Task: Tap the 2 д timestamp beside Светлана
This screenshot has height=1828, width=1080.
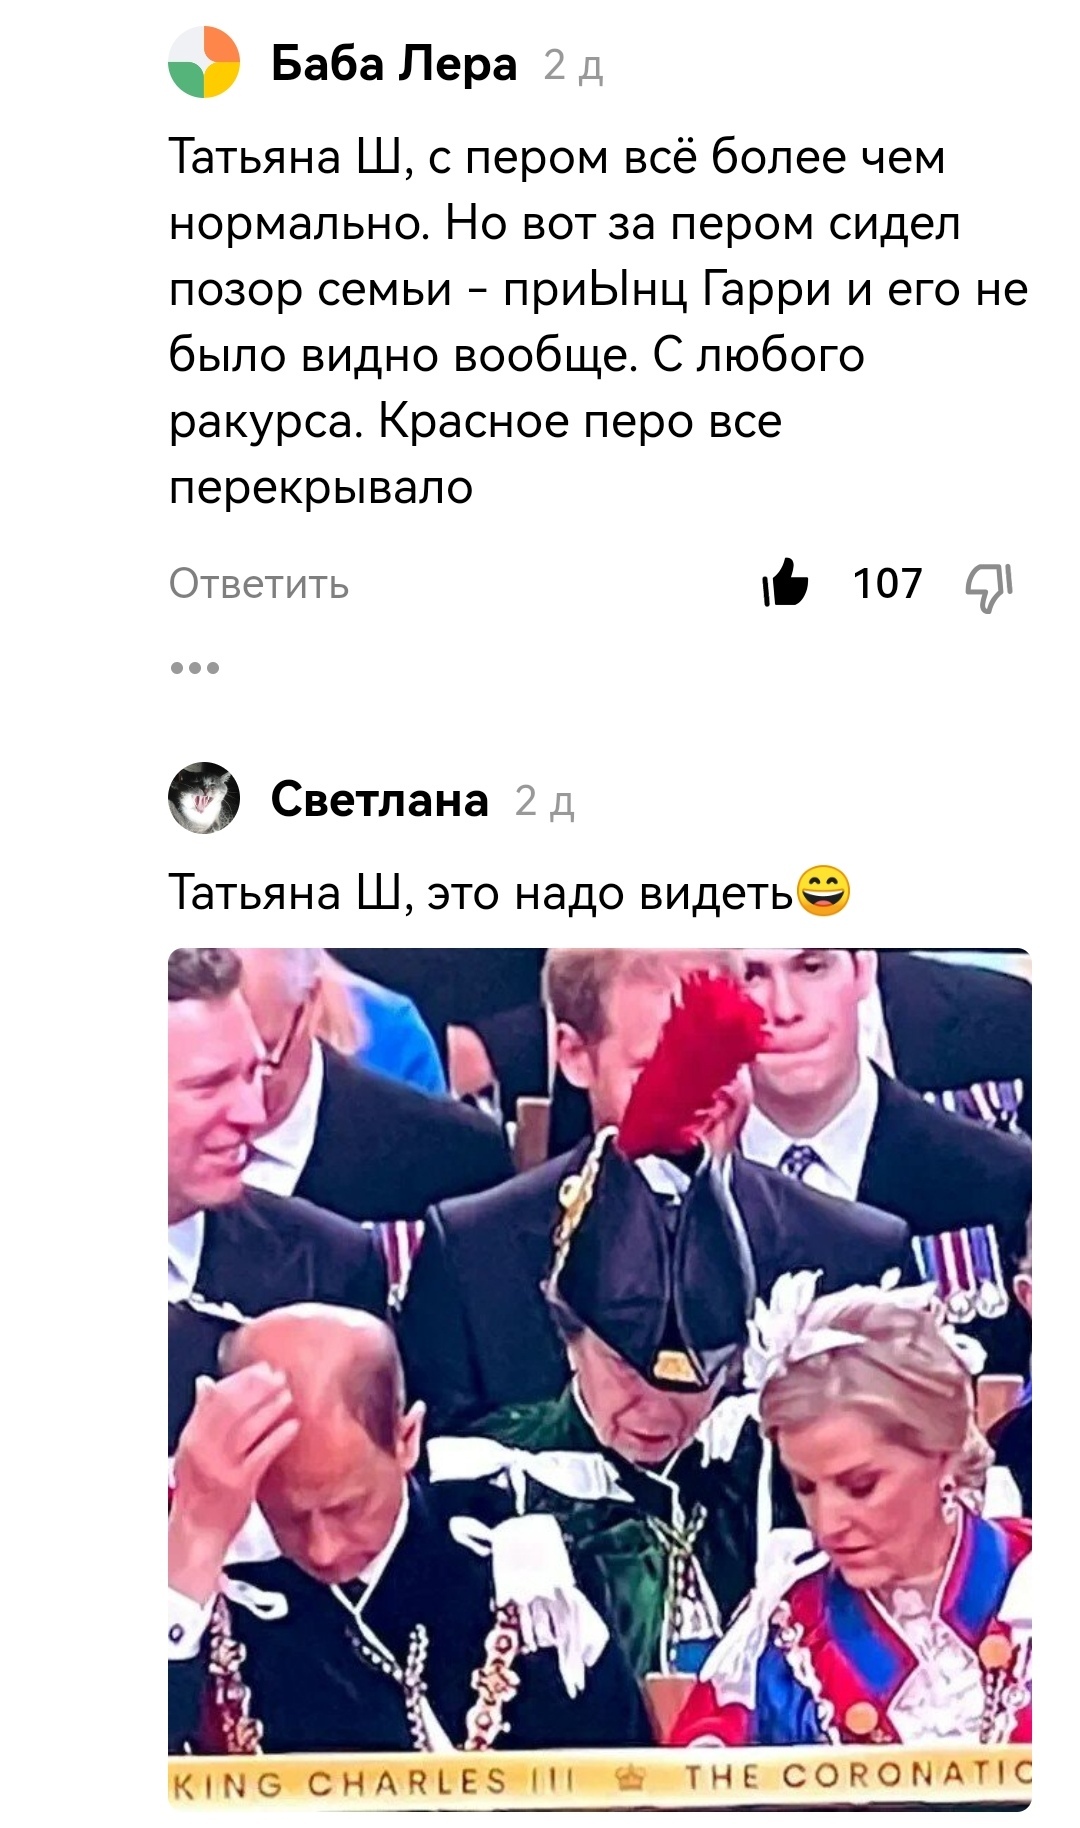Action: pos(545,802)
